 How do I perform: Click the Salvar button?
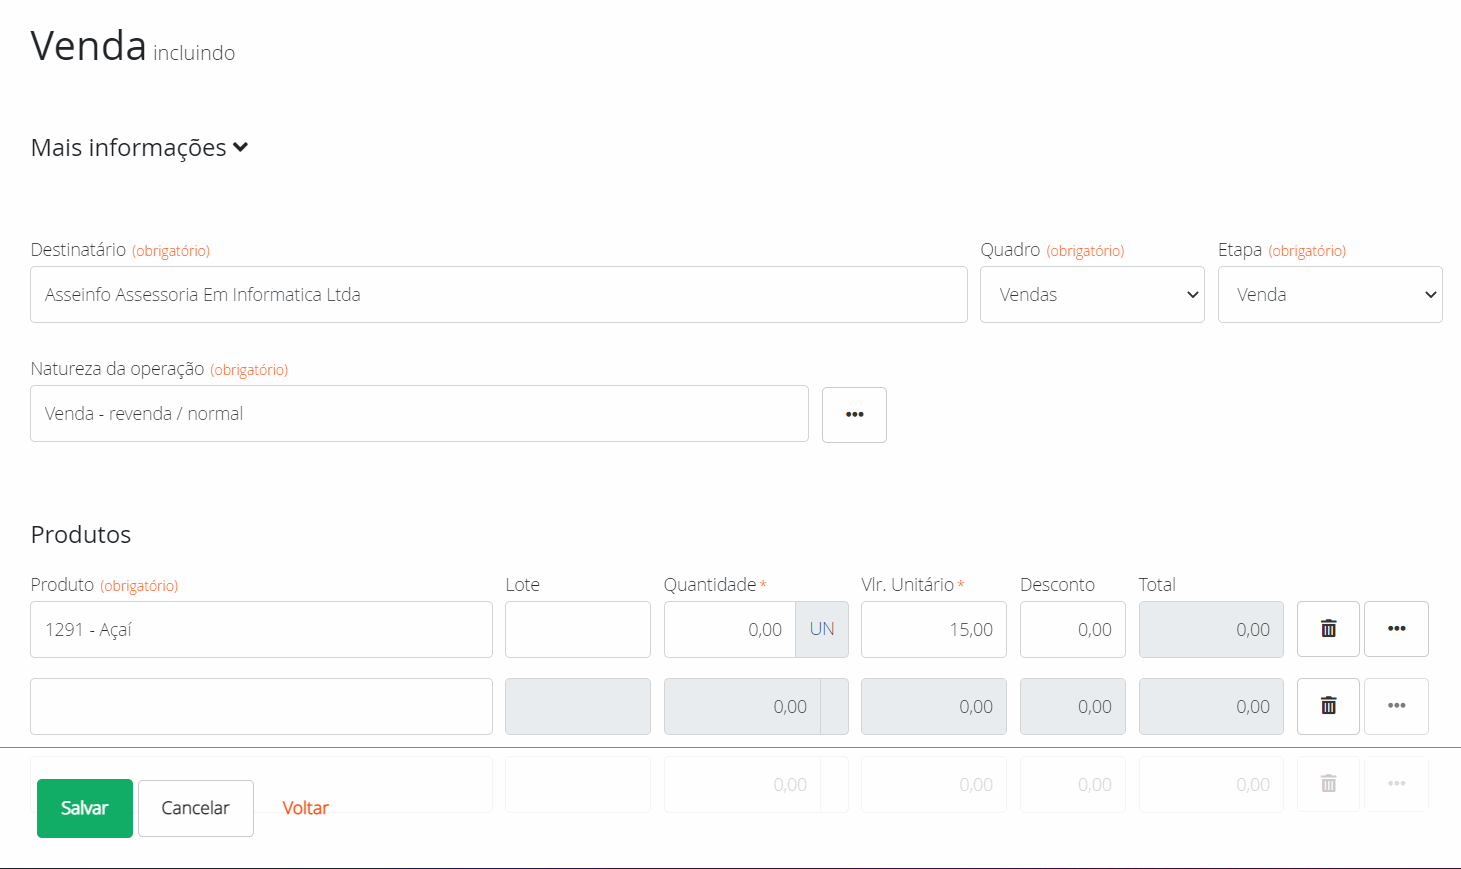pos(84,808)
